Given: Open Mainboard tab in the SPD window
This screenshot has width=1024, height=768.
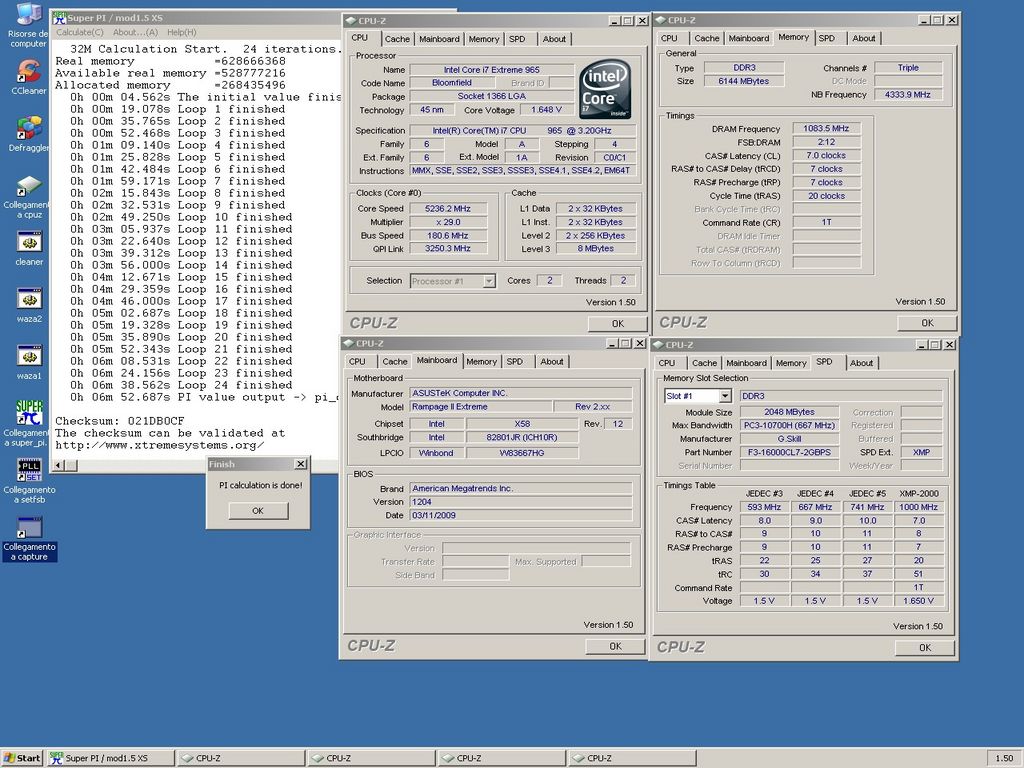Looking at the screenshot, I should click(746, 363).
